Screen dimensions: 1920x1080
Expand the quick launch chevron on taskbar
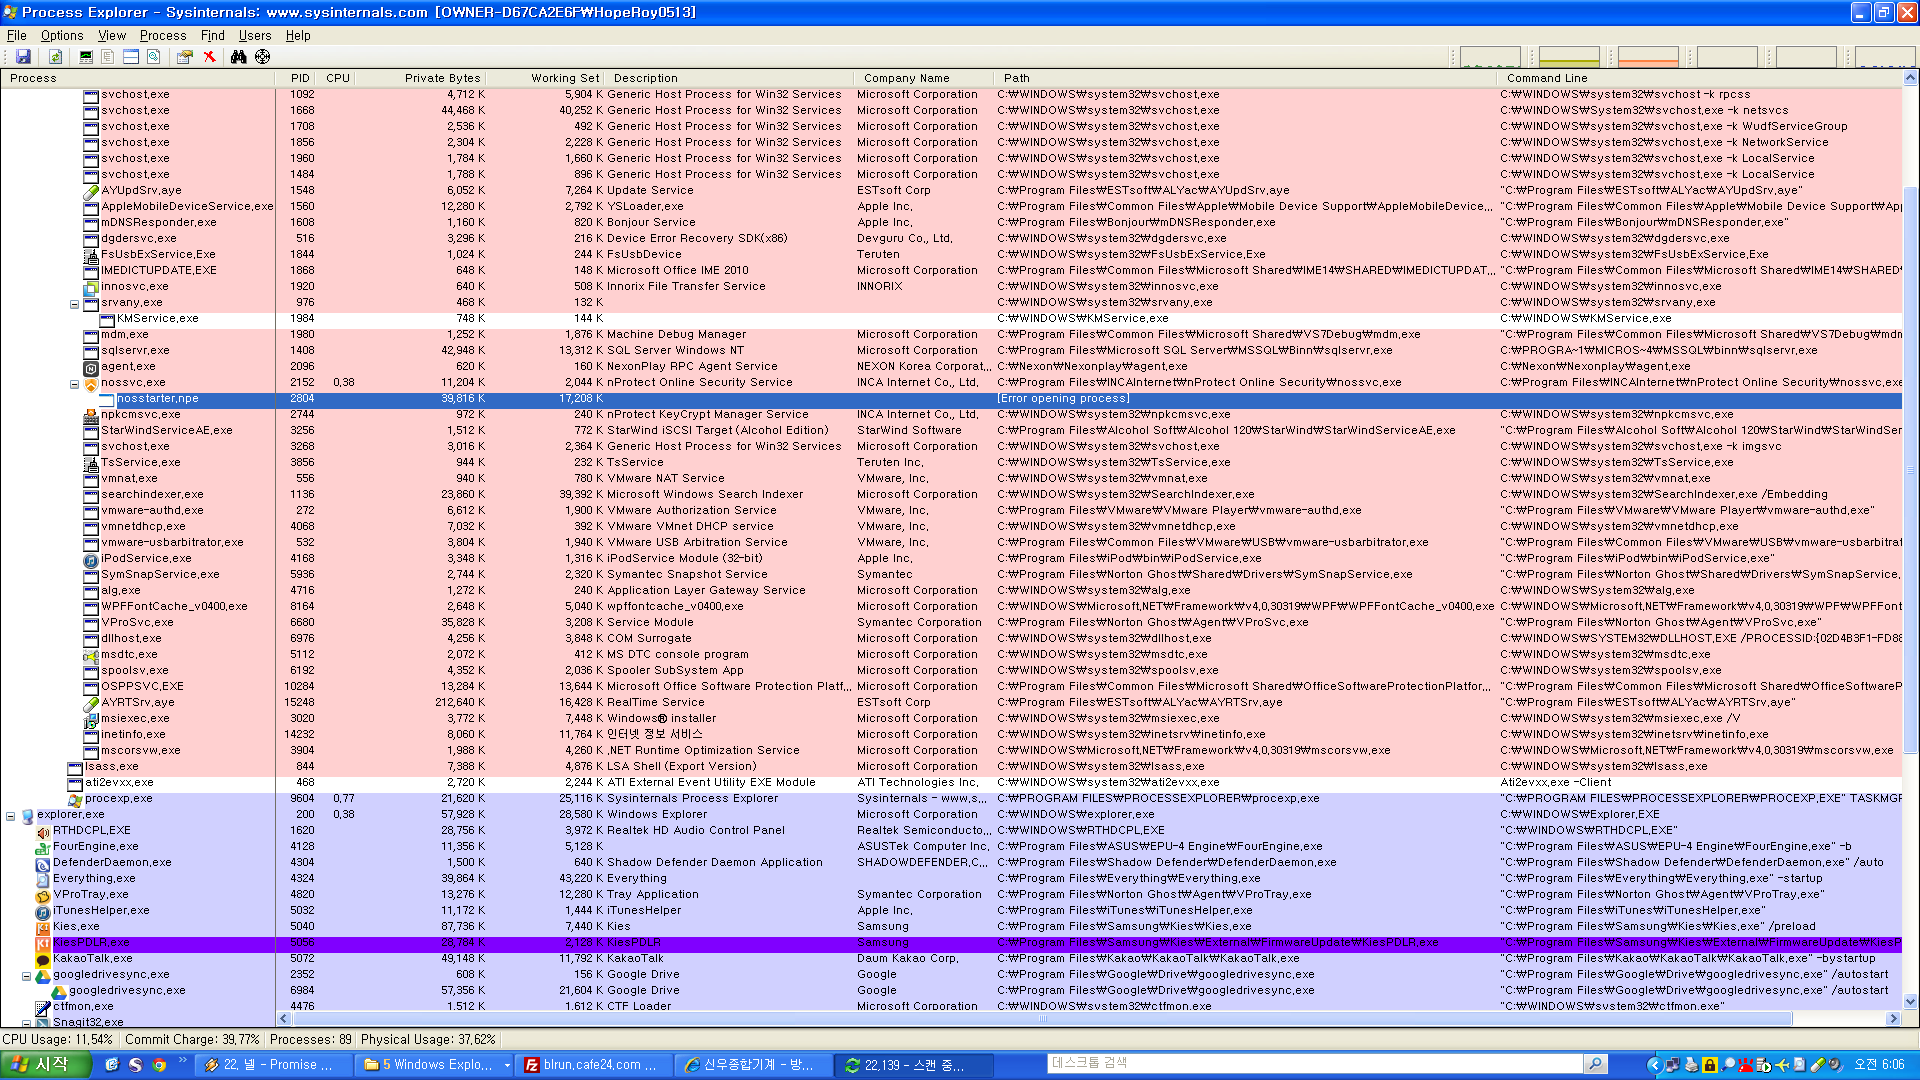[182, 1060]
